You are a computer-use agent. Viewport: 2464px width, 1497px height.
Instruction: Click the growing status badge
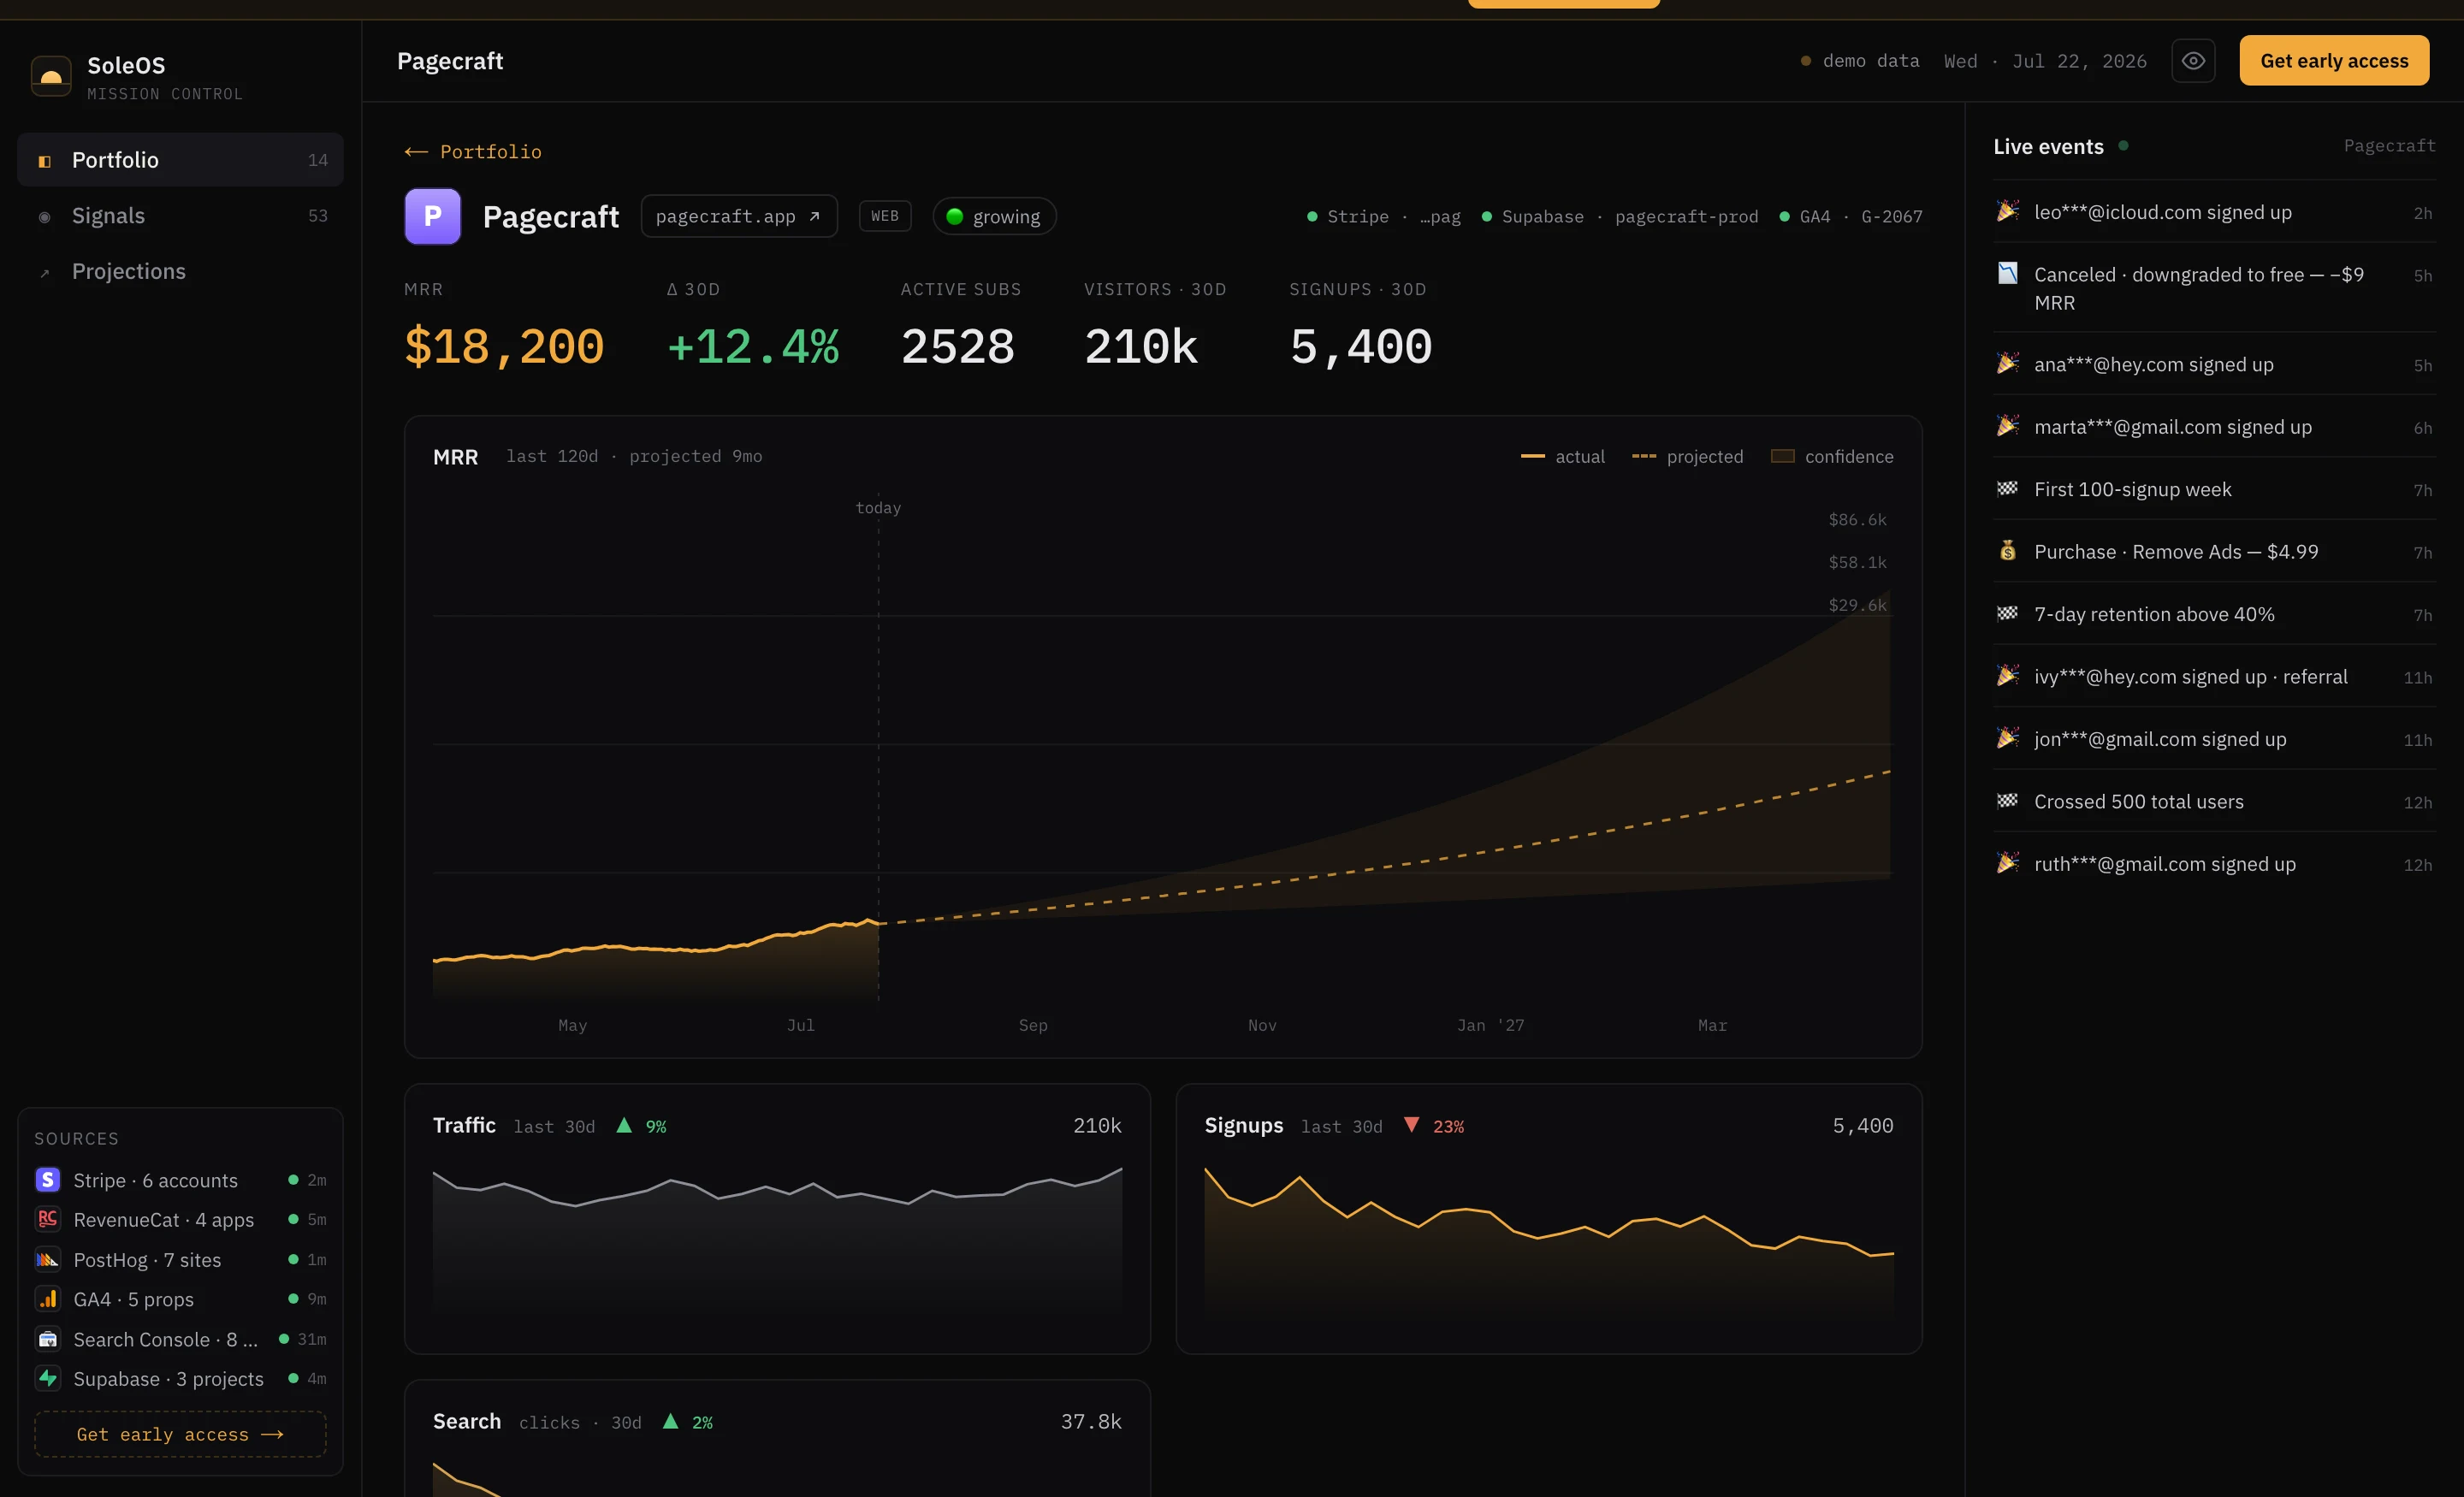(x=994, y=217)
